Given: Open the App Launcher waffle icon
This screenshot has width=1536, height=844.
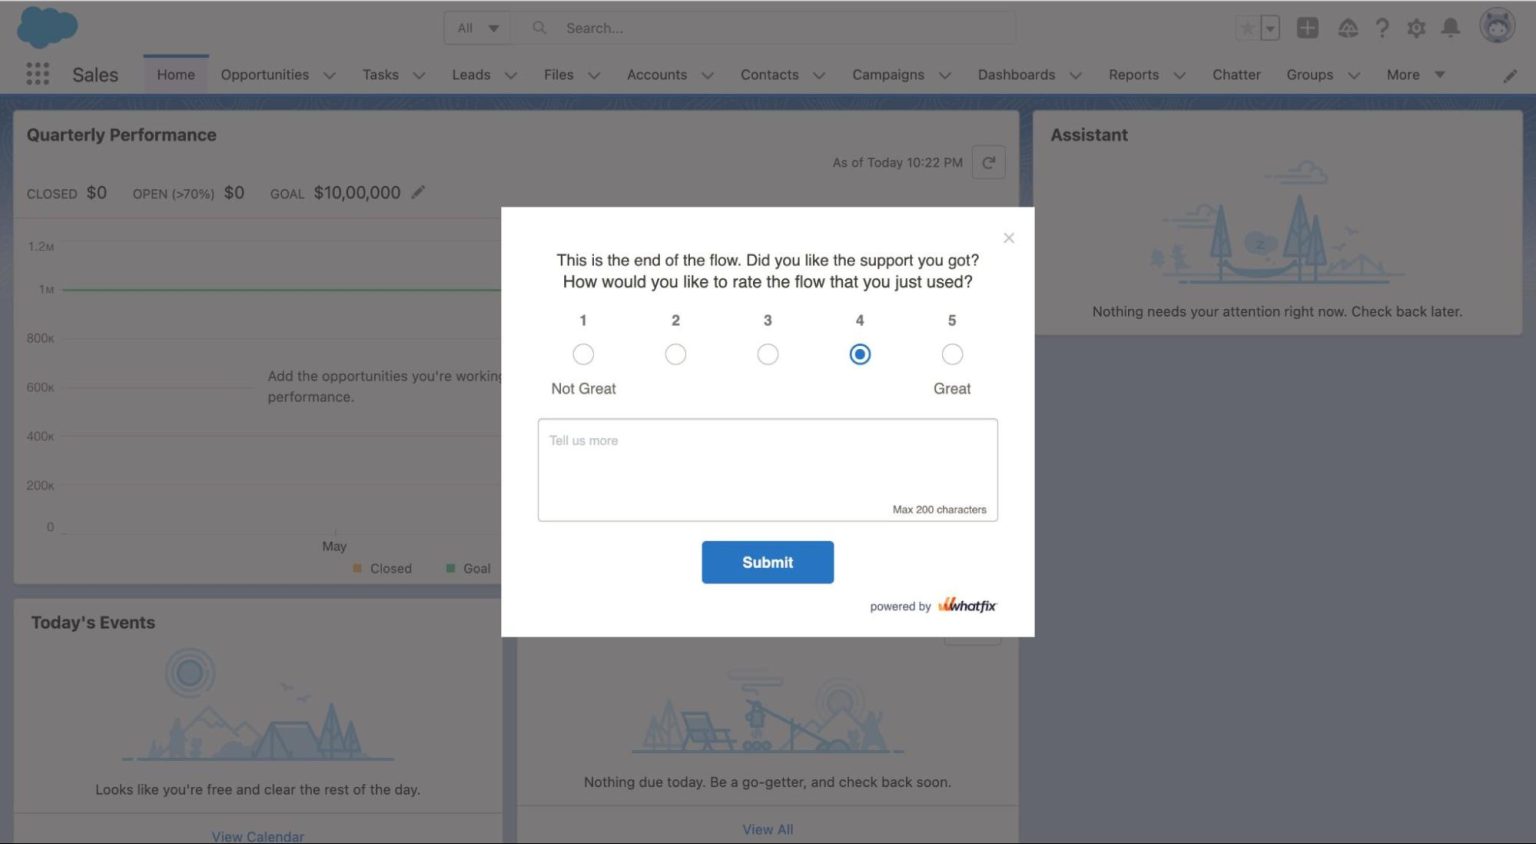Looking at the screenshot, I should tap(37, 73).
